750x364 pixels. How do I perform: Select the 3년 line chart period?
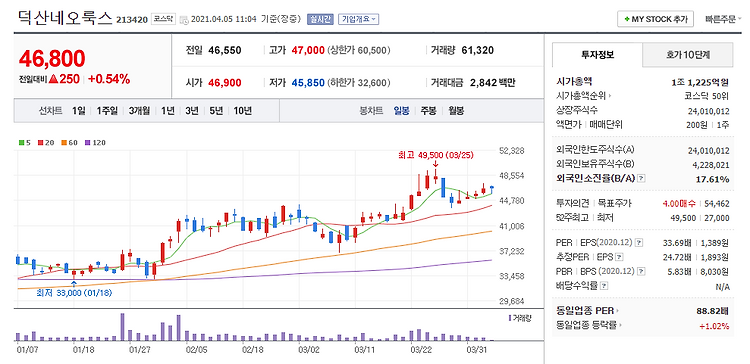click(x=192, y=111)
